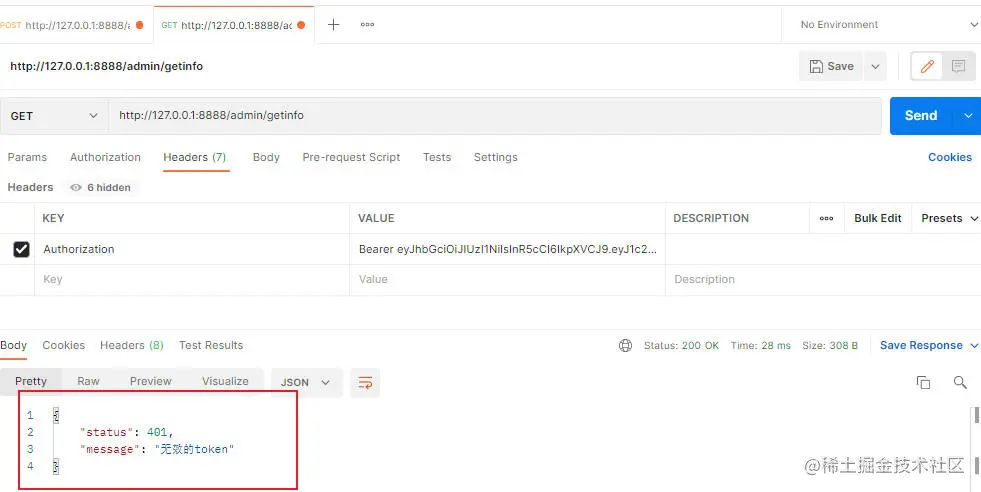Click the Save button

pyautogui.click(x=831, y=66)
